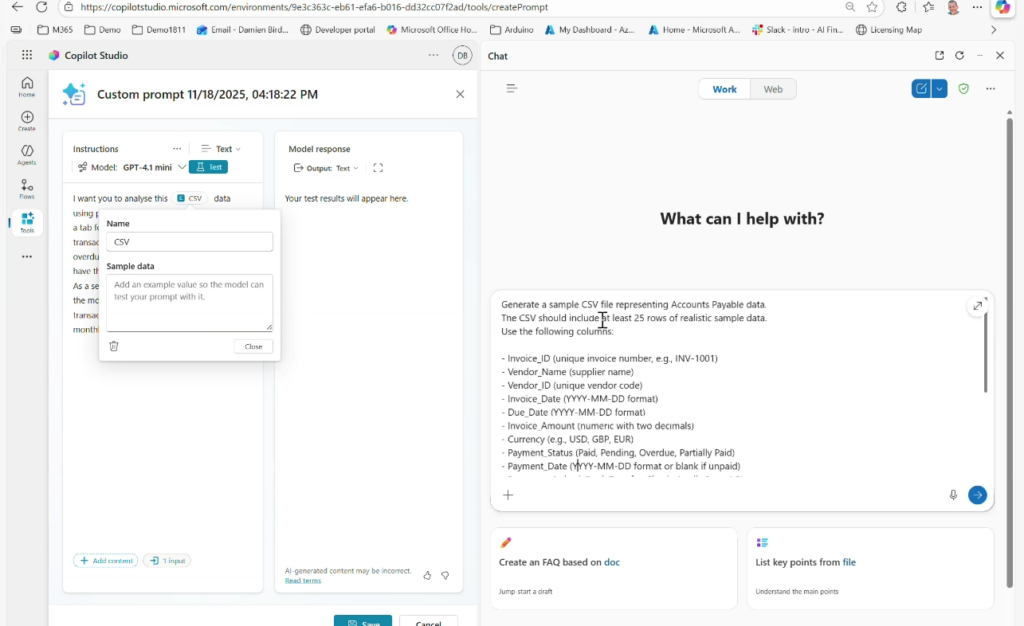The height and width of the screenshot is (626, 1024).
Task: Open the Read terms link
Action: click(303, 580)
